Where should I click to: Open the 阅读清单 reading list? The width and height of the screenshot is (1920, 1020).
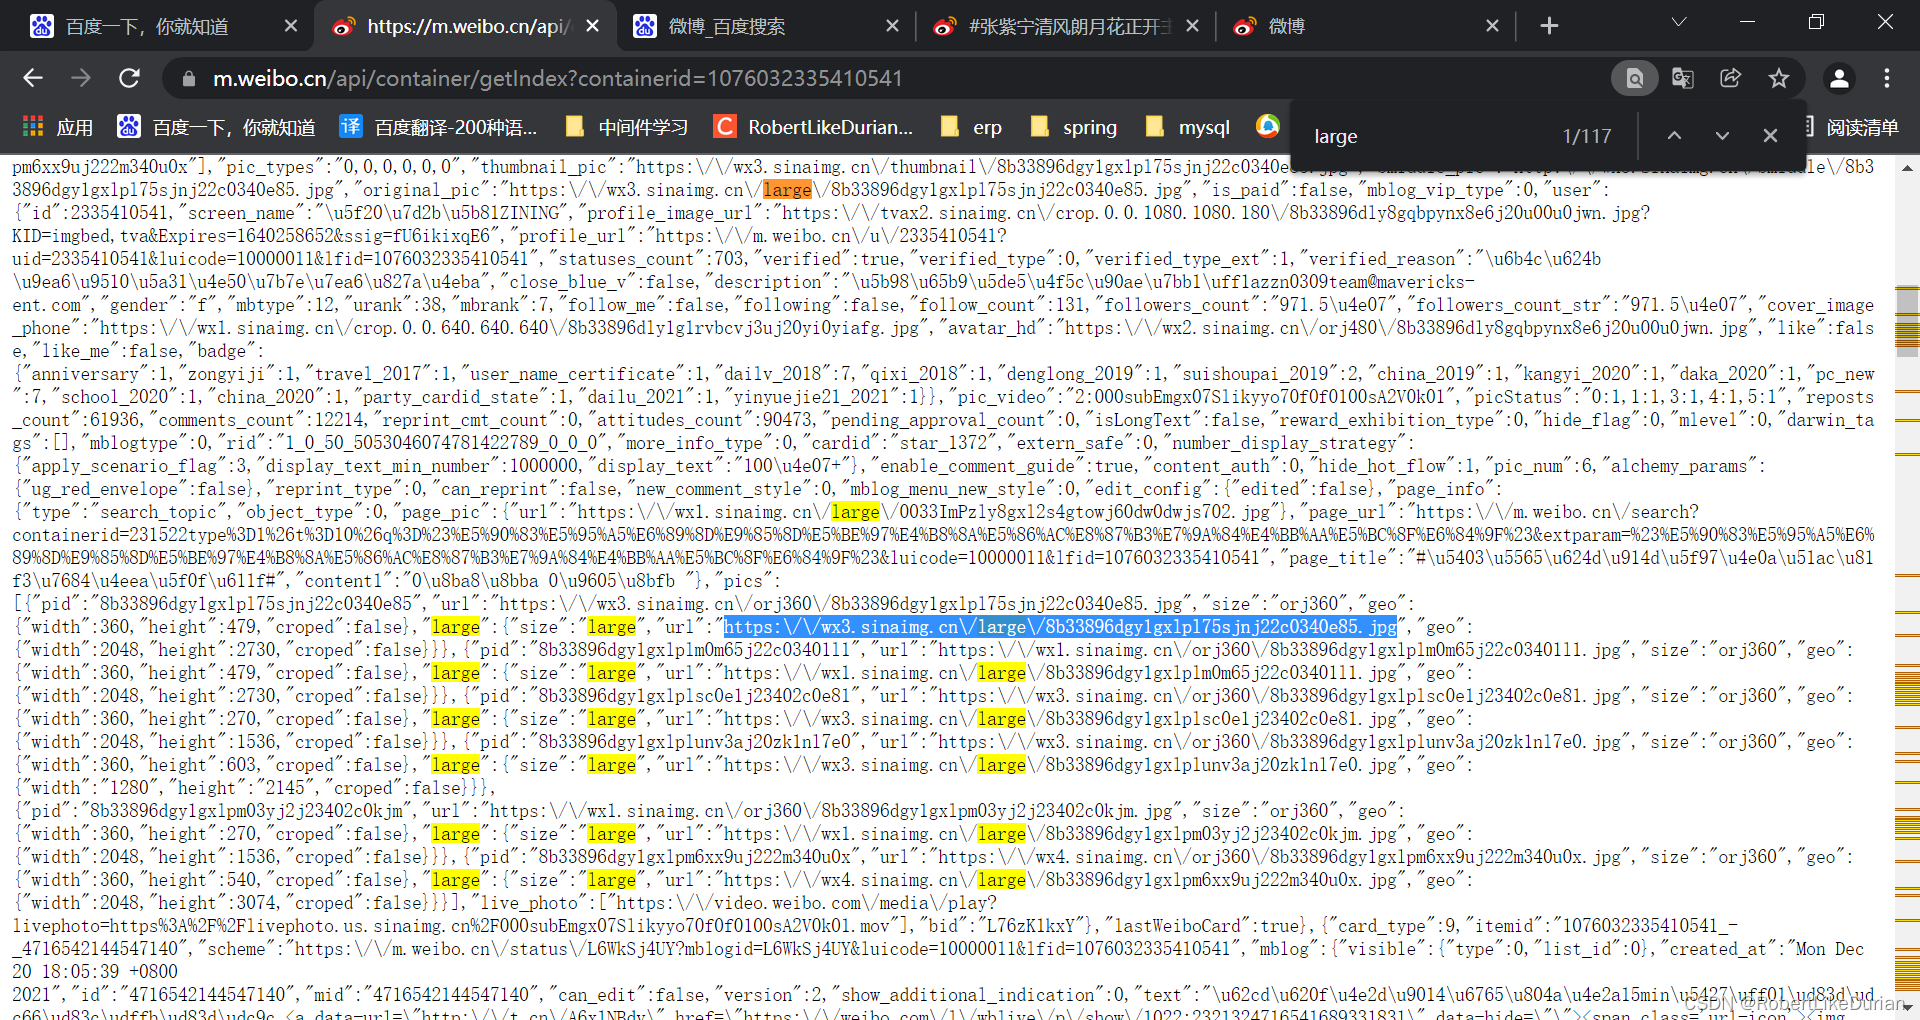[x=1851, y=127]
